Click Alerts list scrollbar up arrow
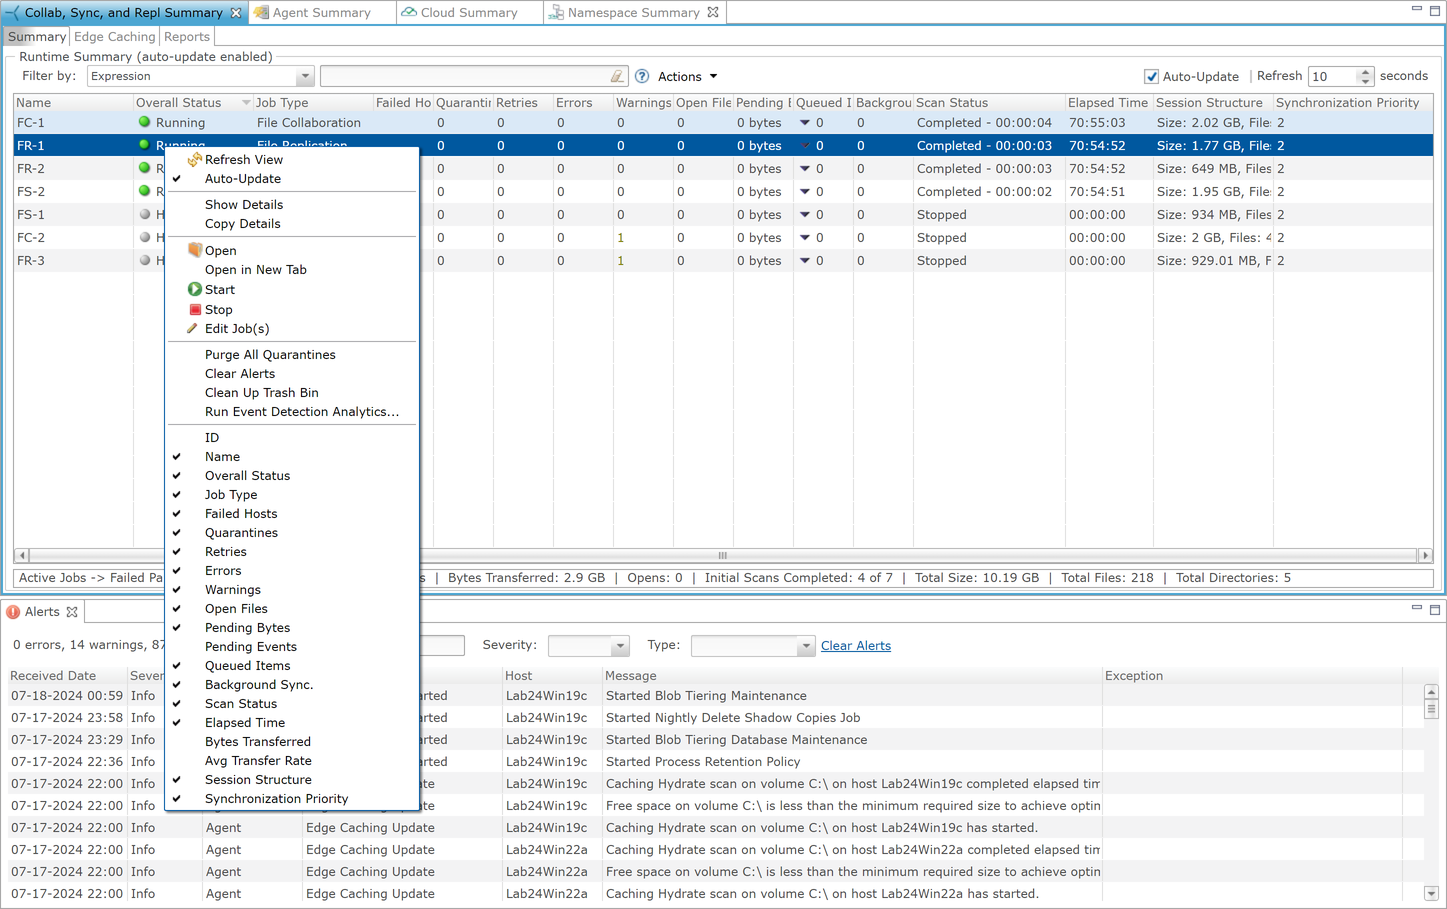The image size is (1447, 909). click(1431, 692)
